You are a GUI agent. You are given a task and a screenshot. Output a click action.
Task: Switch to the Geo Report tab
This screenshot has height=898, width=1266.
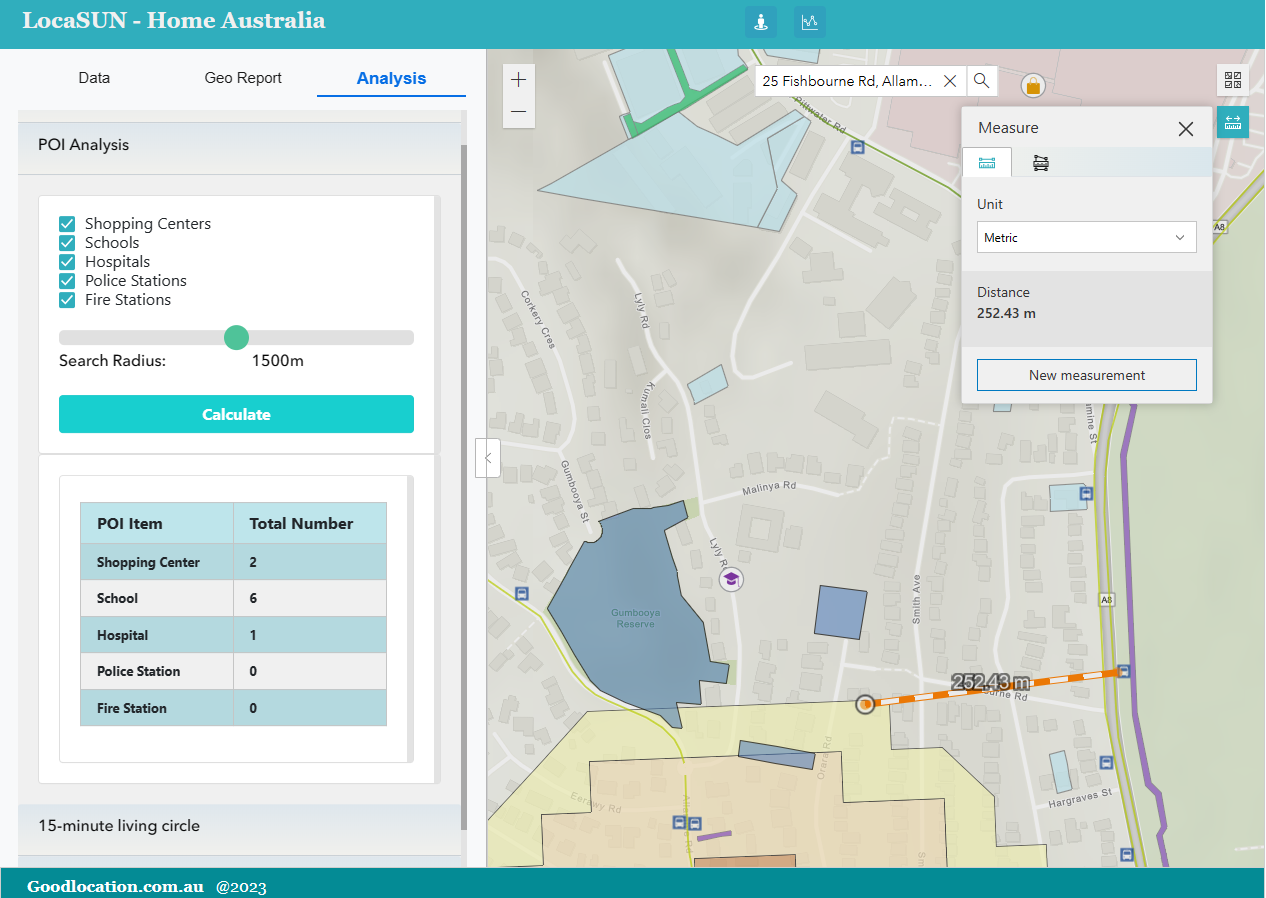click(x=243, y=78)
